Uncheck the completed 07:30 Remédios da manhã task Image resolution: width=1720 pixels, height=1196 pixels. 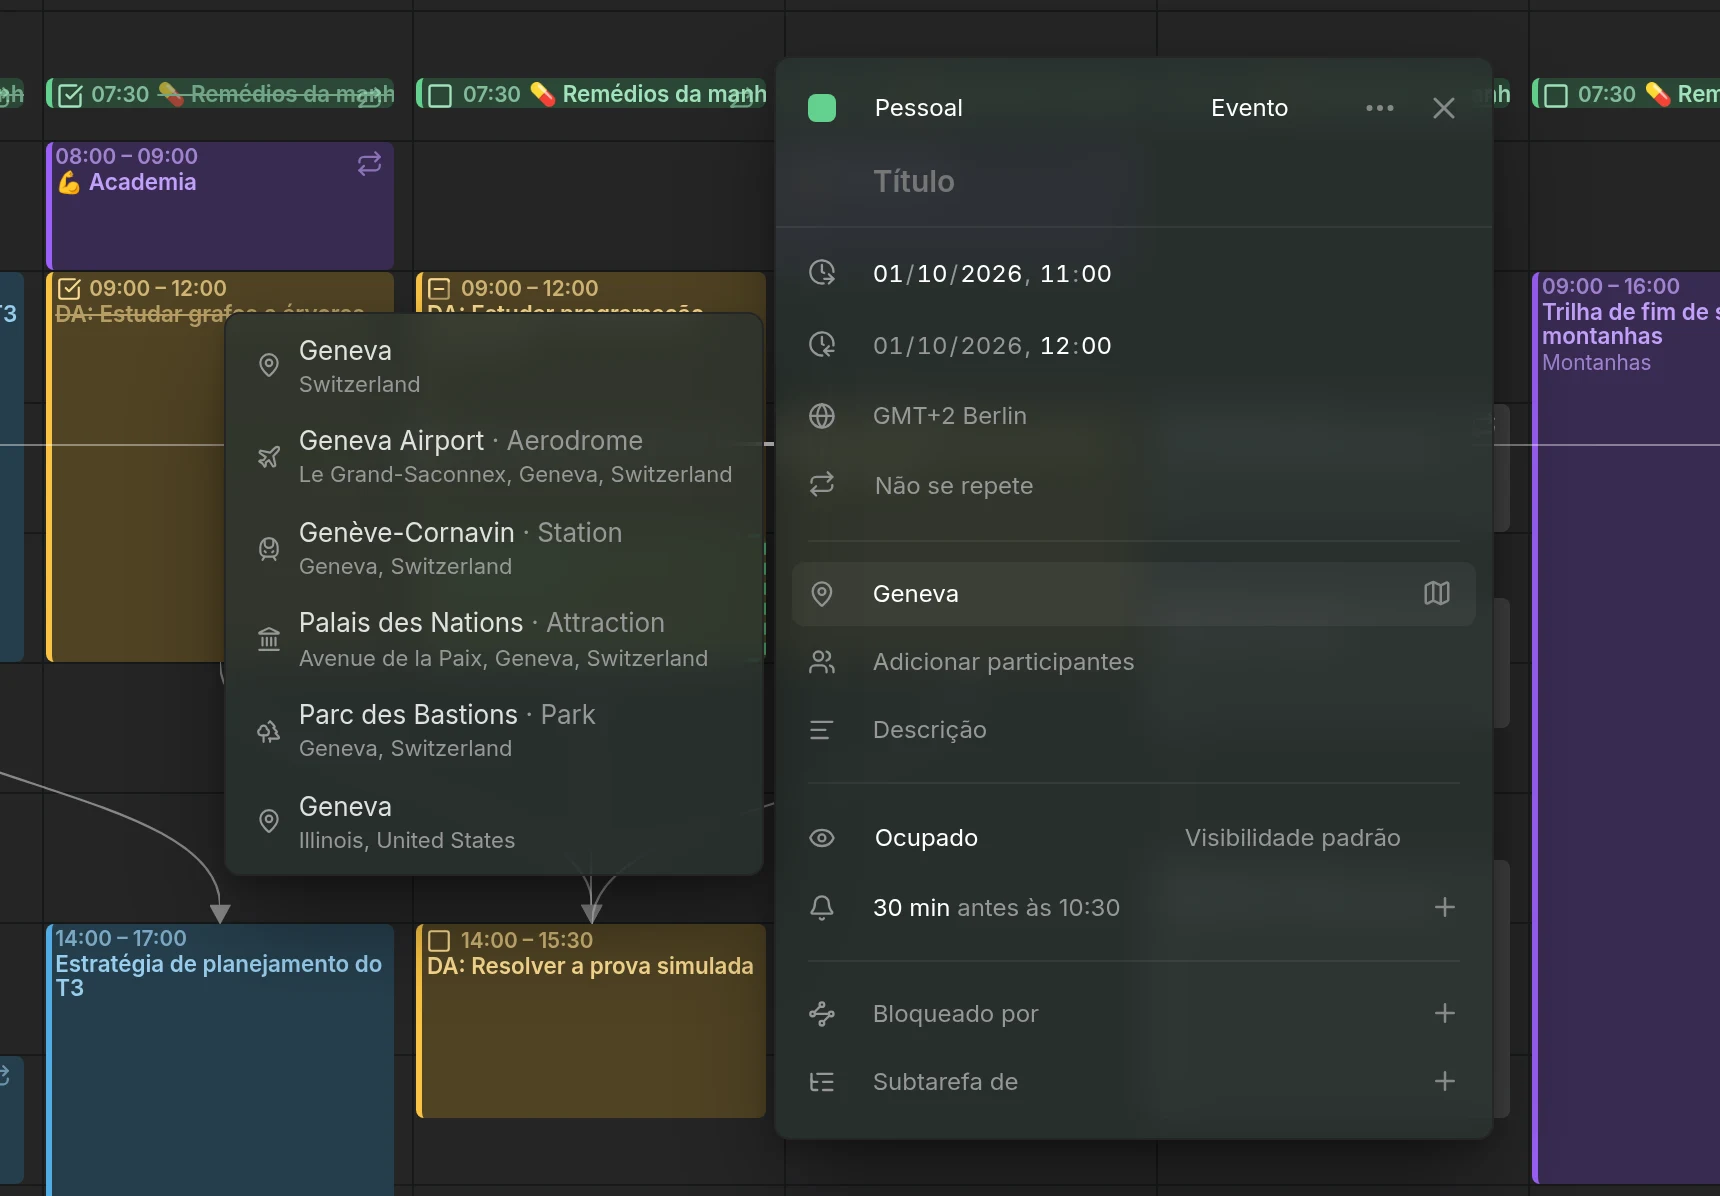[70, 95]
